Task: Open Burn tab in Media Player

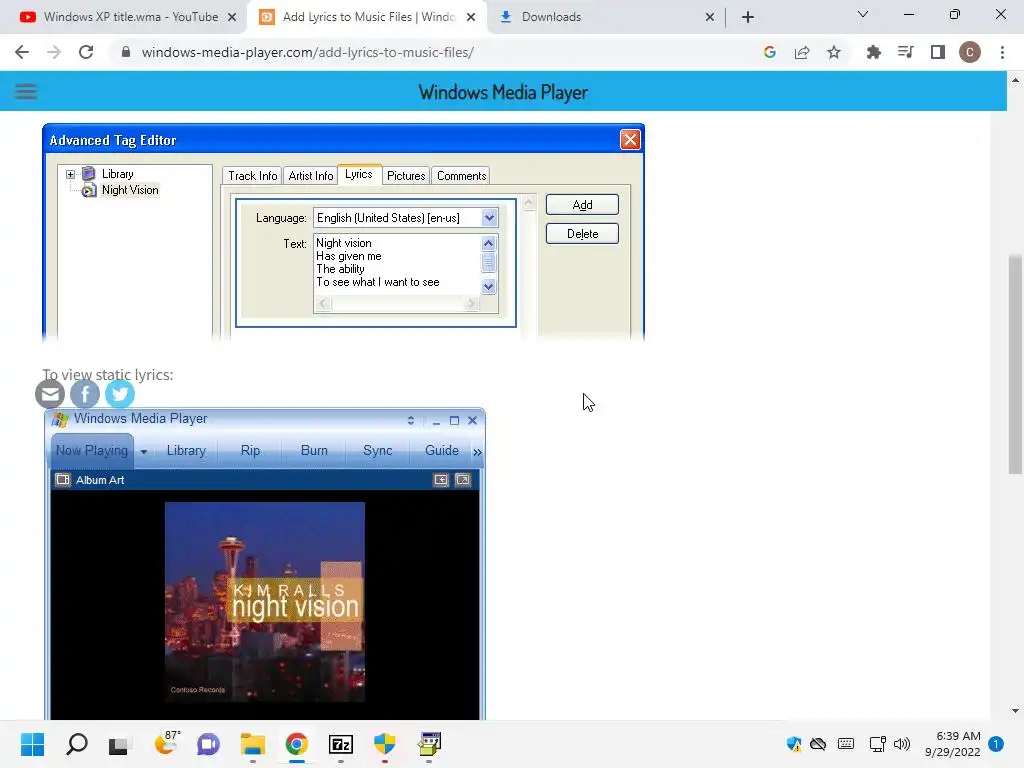Action: point(314,451)
